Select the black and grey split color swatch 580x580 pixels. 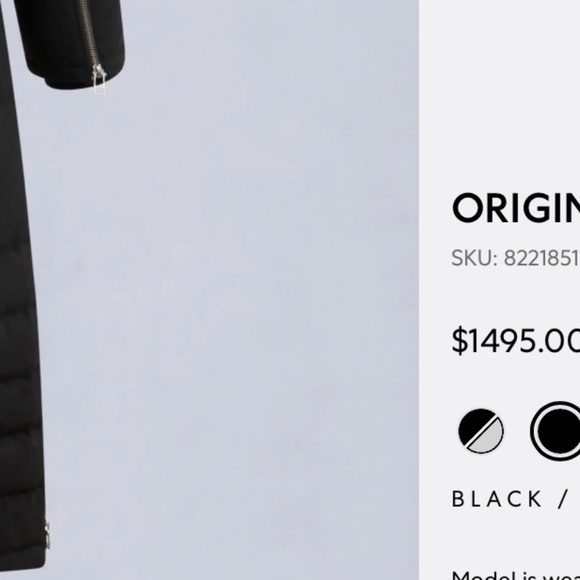(x=481, y=431)
